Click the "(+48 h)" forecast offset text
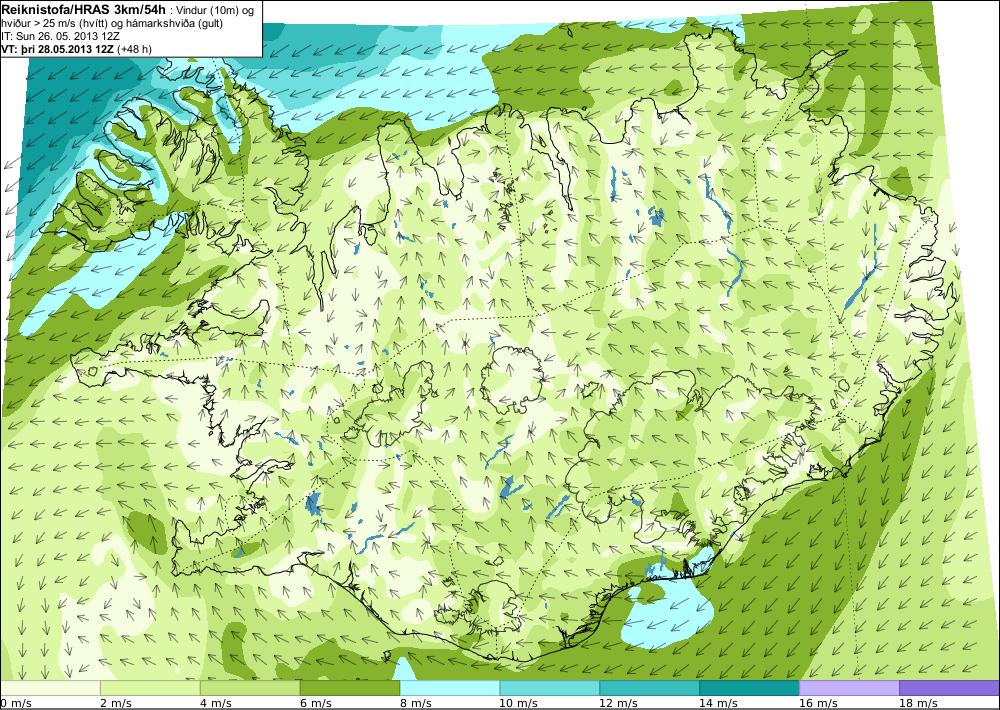 point(134,48)
